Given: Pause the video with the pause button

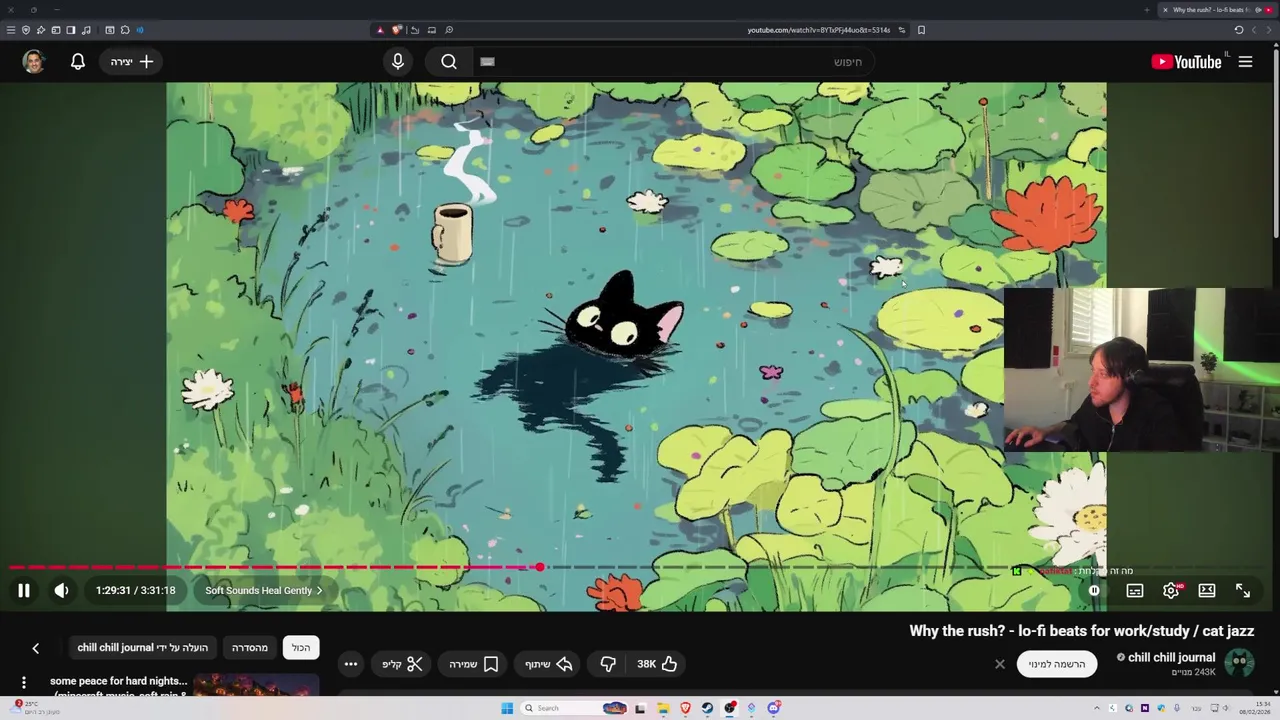Looking at the screenshot, I should tap(24, 591).
